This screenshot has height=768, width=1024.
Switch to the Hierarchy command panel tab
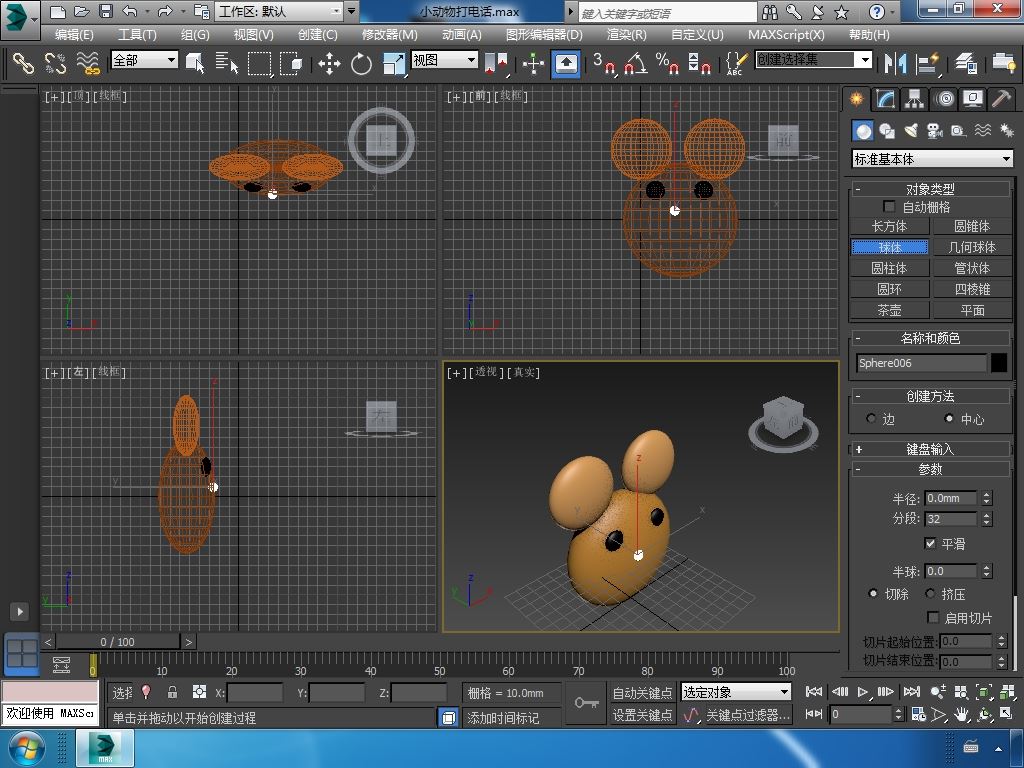click(914, 99)
